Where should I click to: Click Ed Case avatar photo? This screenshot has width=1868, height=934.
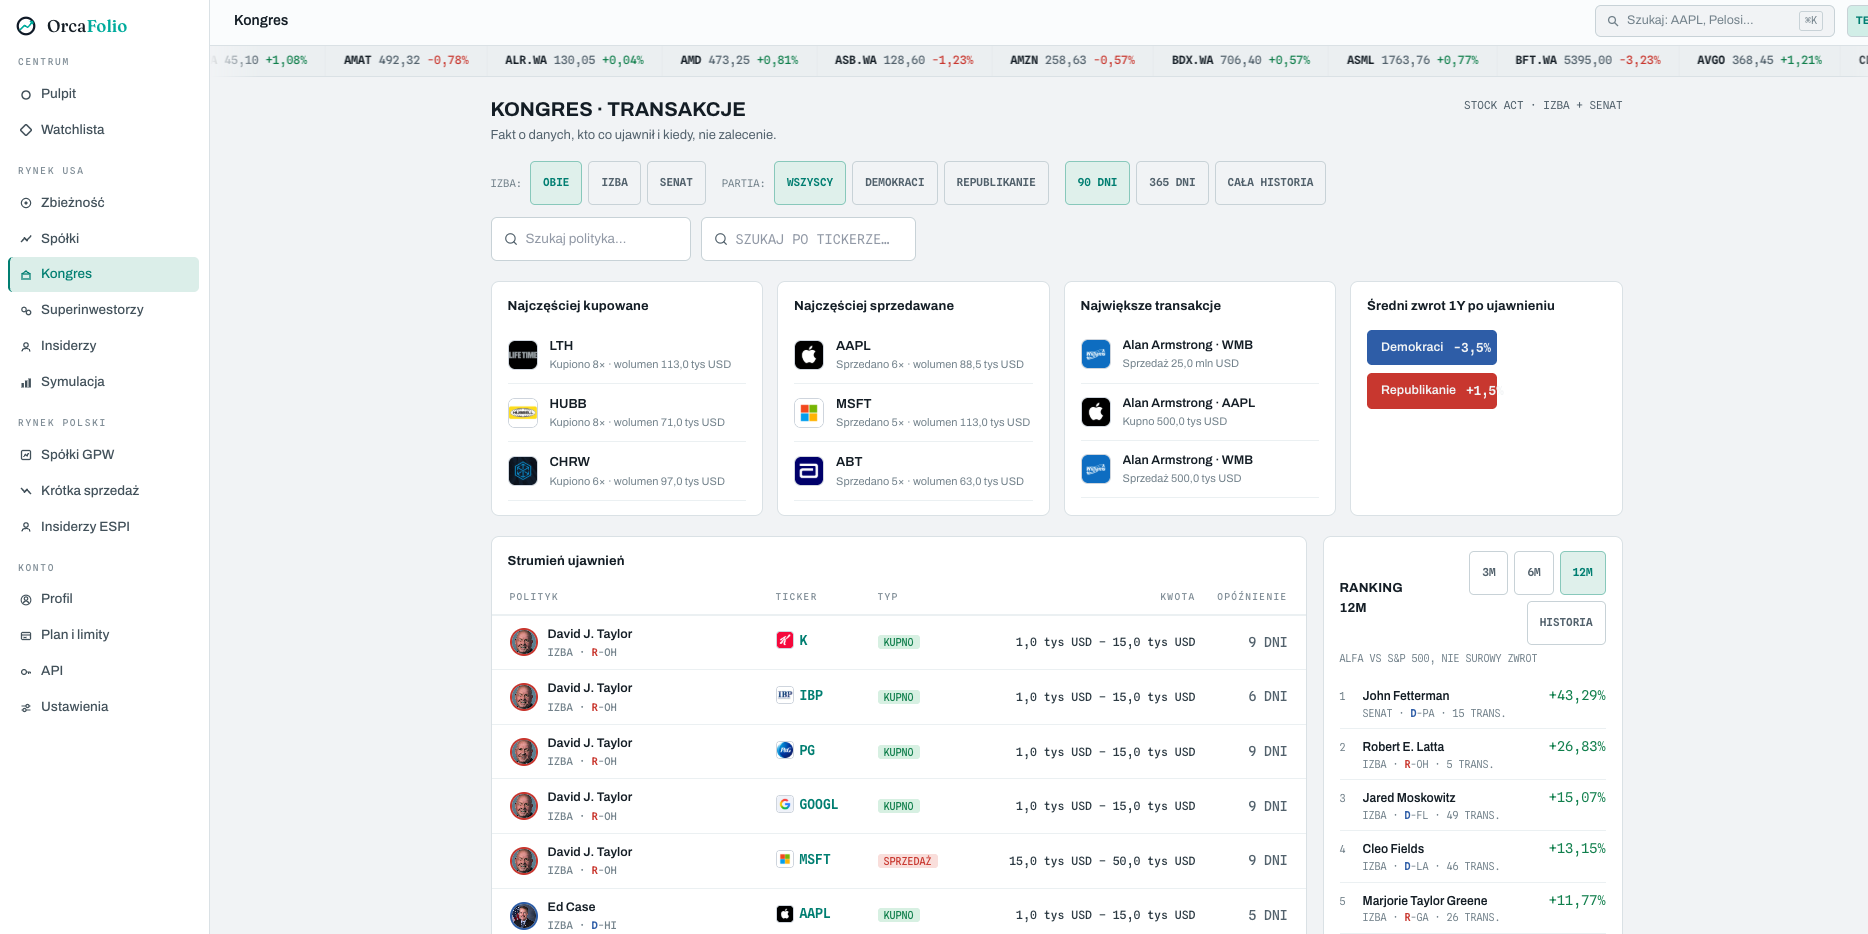[x=524, y=916]
